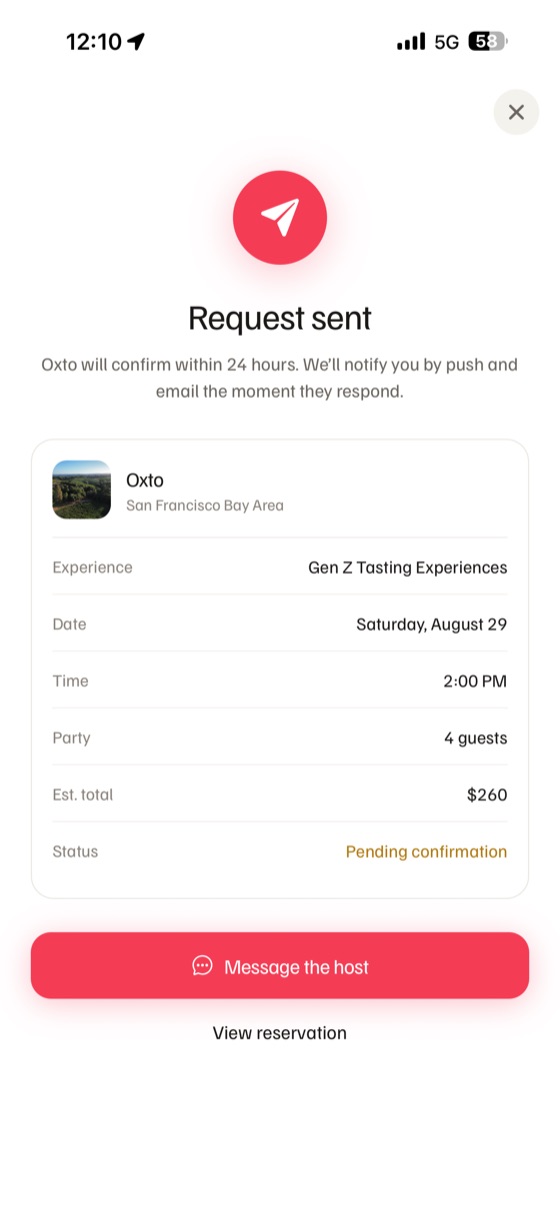This screenshot has width=560, height=1216.
Task: Open the Oxto vineyard thumbnail
Action: [x=81, y=490]
